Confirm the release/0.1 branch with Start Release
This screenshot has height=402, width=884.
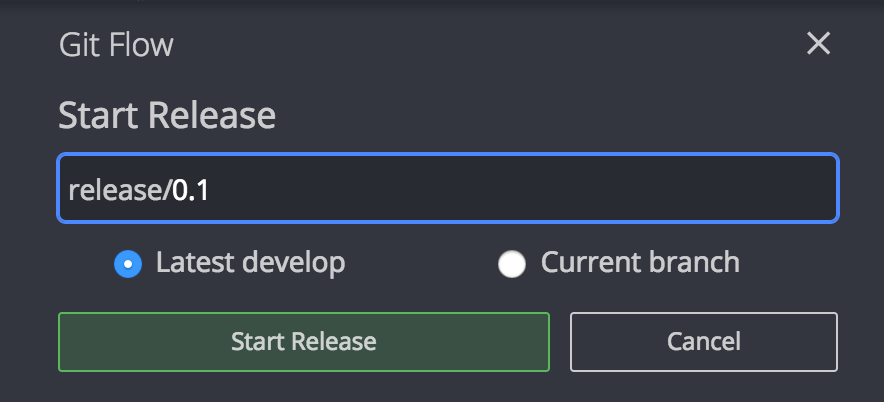pos(304,342)
